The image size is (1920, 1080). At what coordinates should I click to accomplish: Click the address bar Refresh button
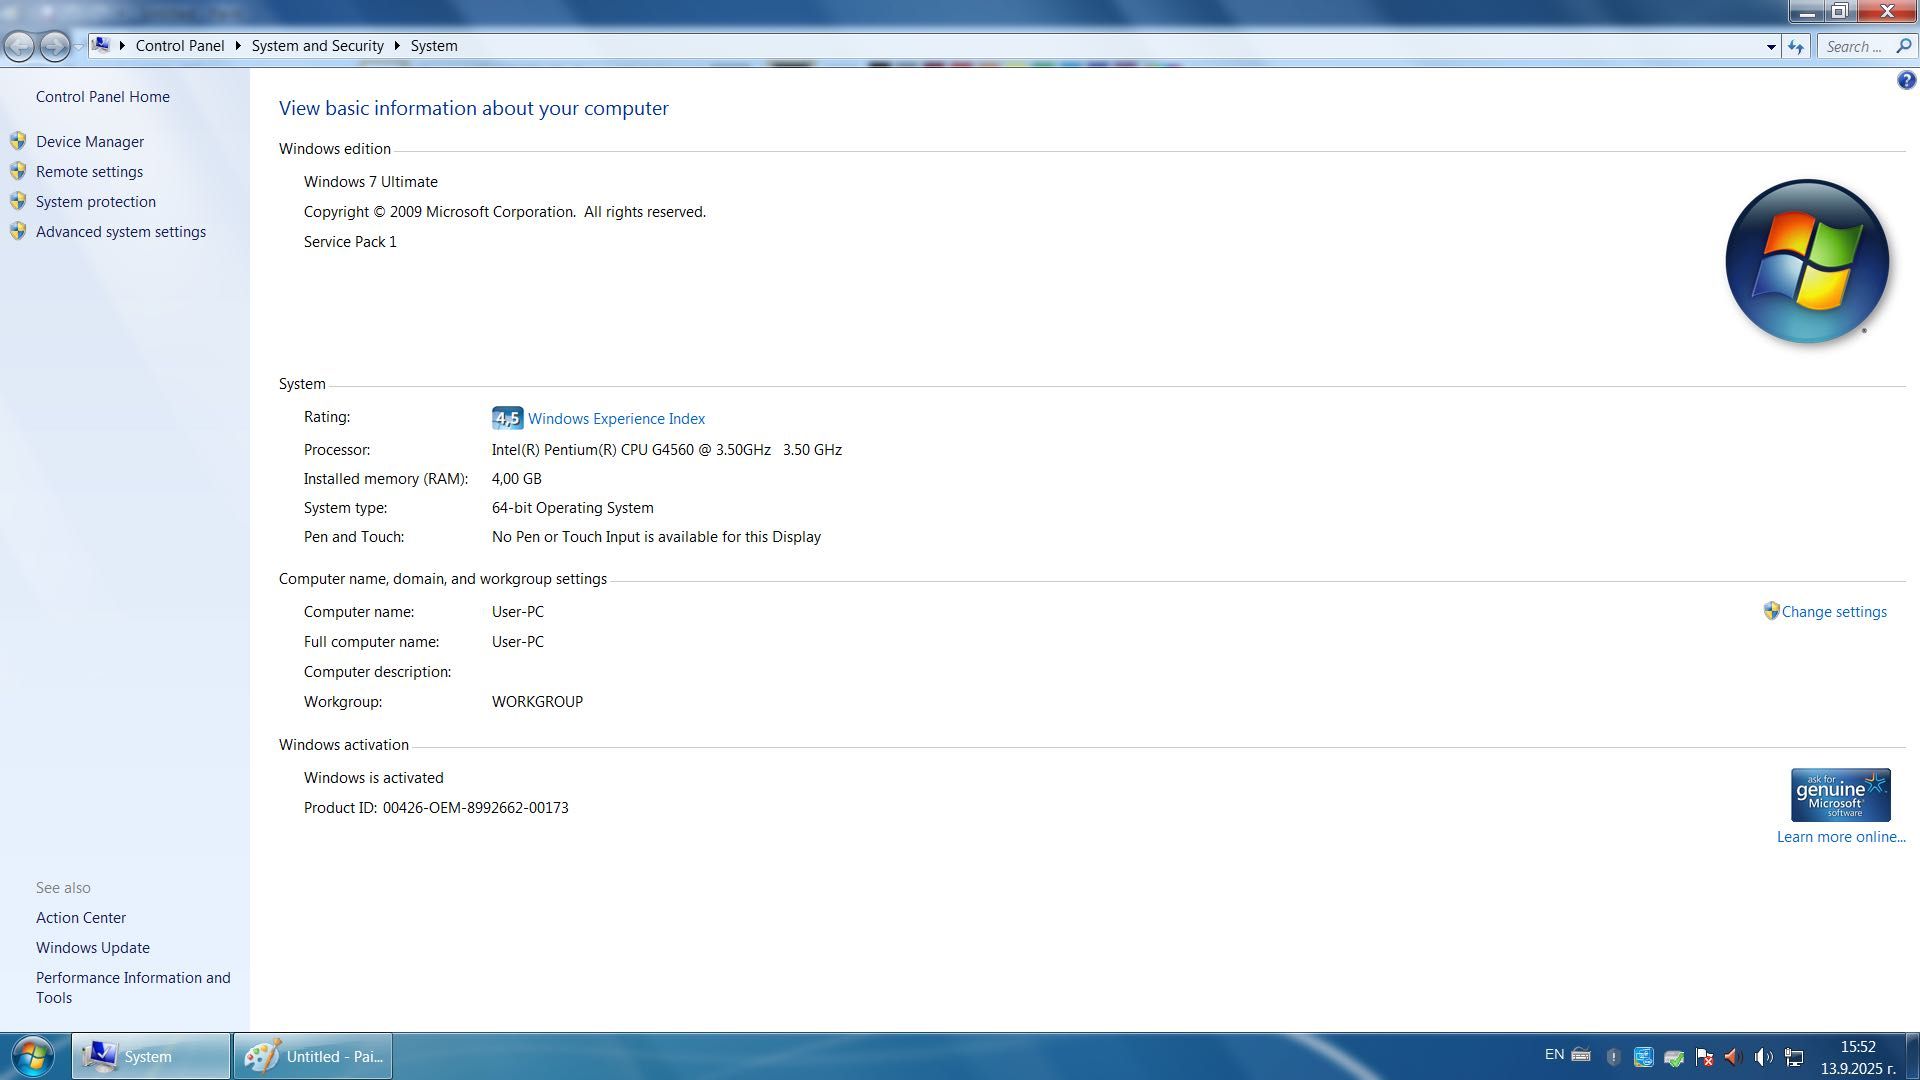pos(1796,47)
